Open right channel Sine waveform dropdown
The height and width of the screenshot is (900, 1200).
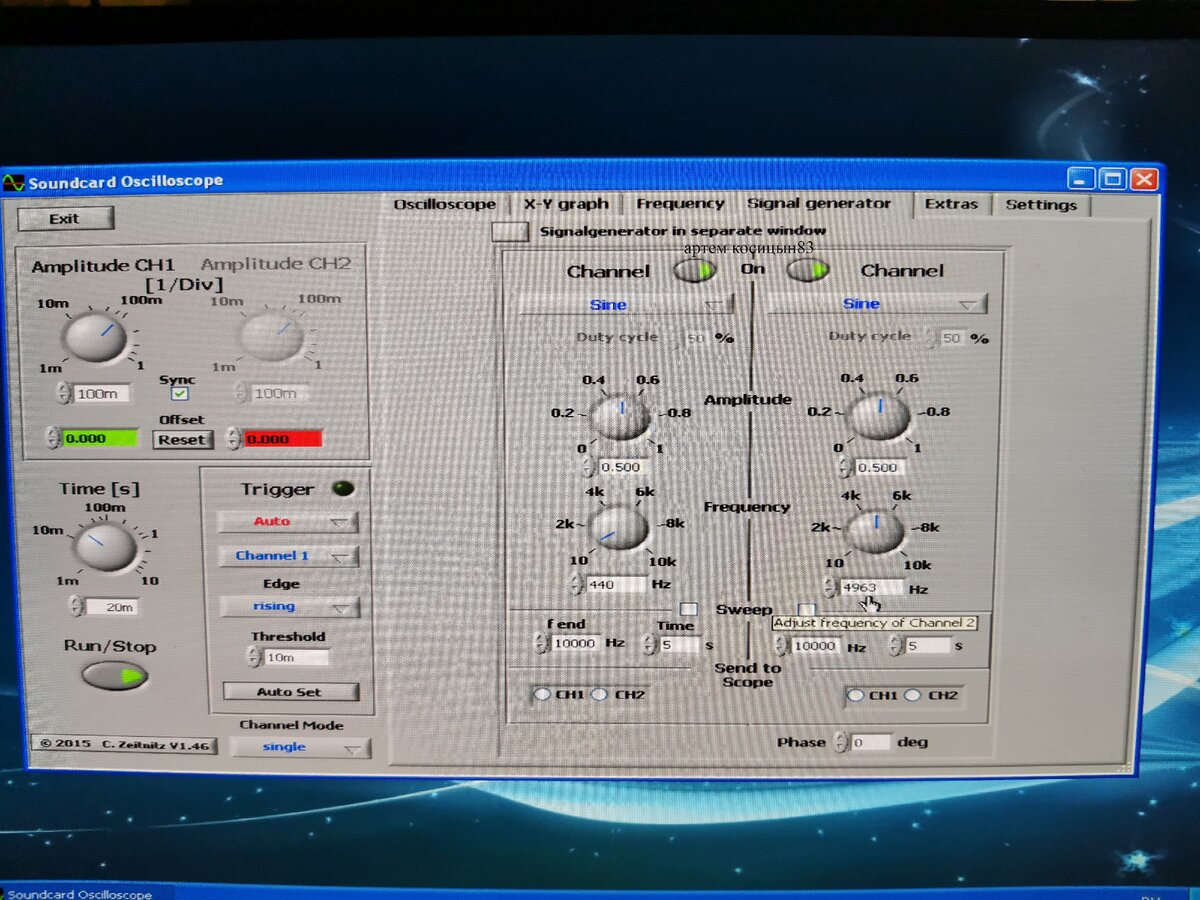[877, 304]
